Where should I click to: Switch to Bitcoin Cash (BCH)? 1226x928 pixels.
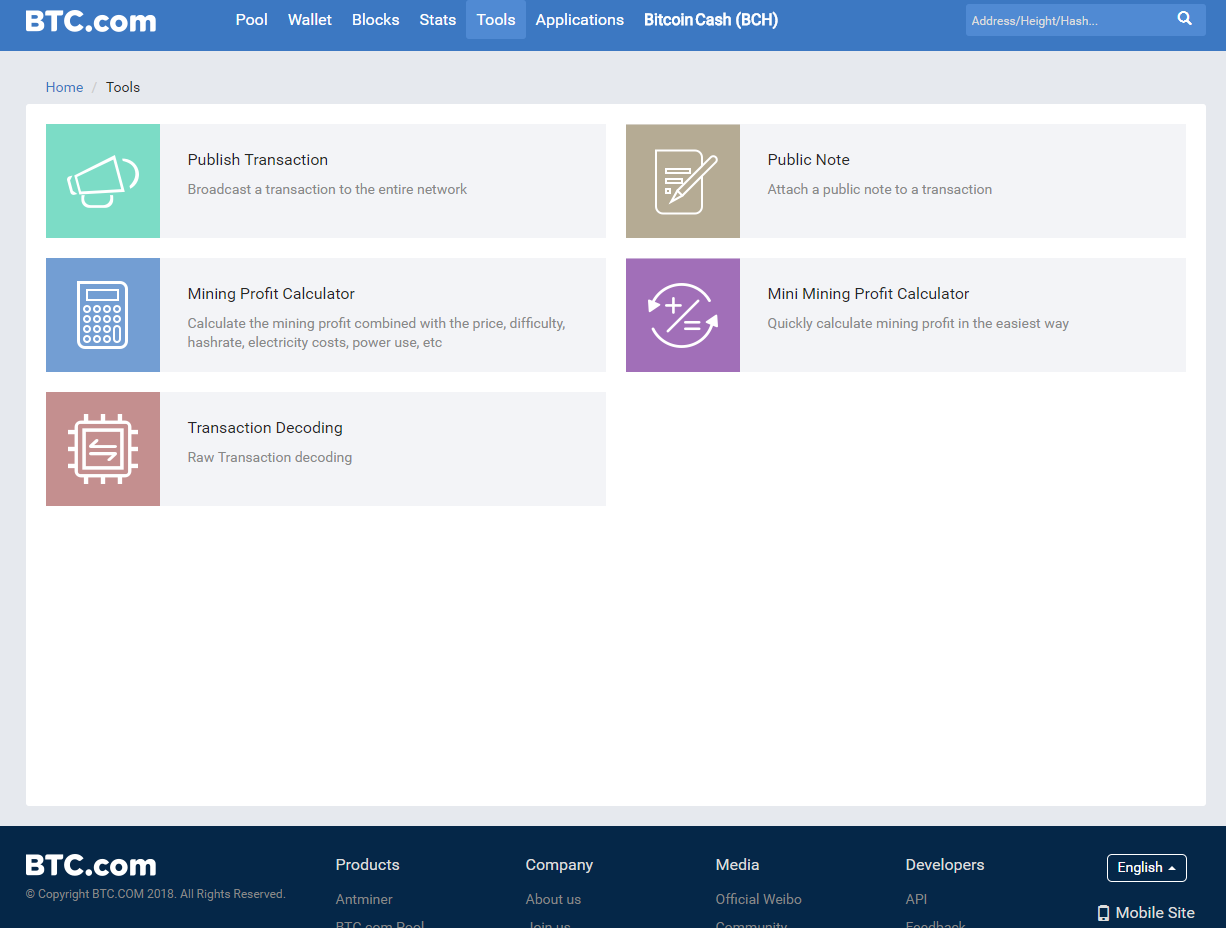tap(711, 20)
